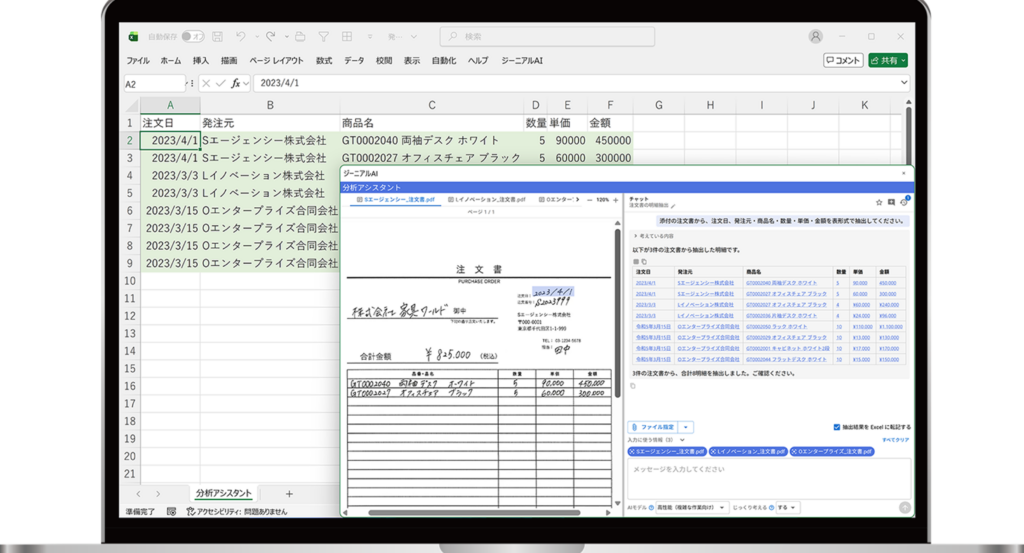Open the ファイル menu
The image size is (1024, 553).
(x=137, y=61)
